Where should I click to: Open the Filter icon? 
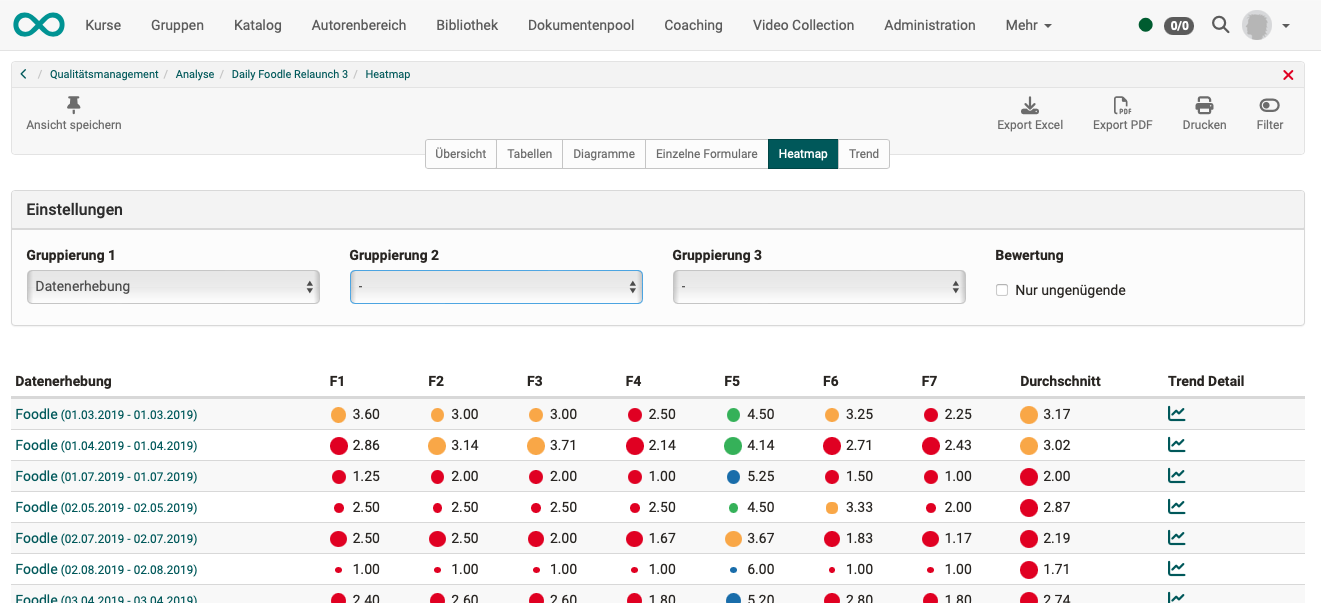[1269, 110]
